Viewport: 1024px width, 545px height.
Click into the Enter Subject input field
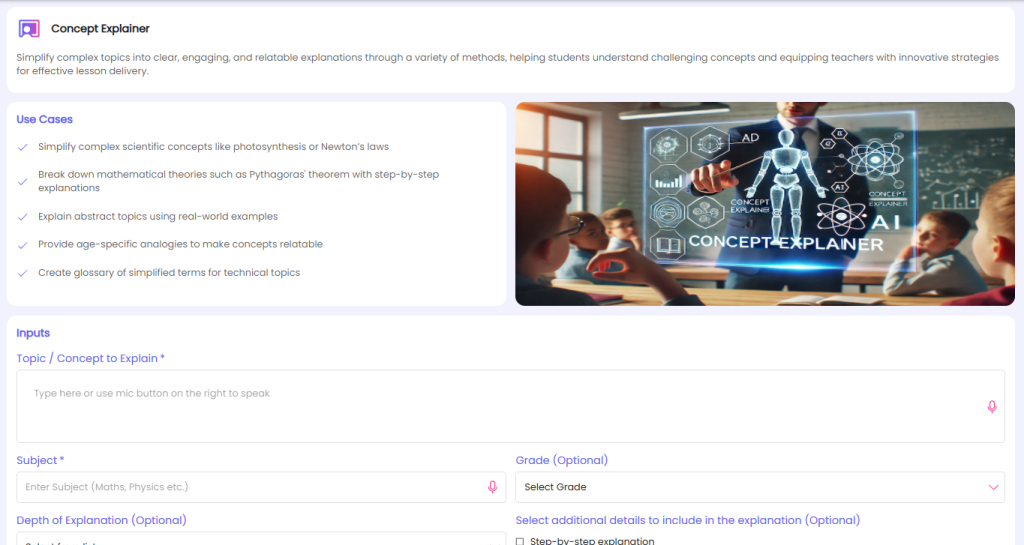pos(250,487)
